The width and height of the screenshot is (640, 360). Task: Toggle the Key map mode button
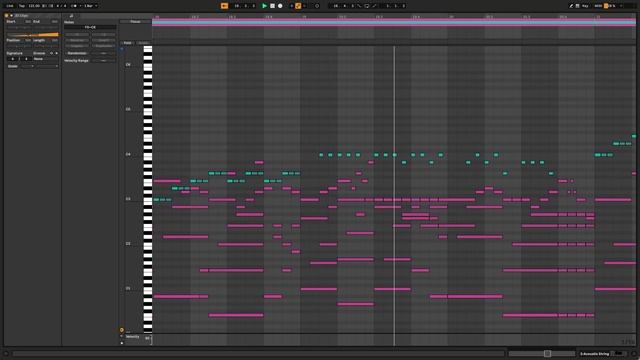tap(585, 6)
